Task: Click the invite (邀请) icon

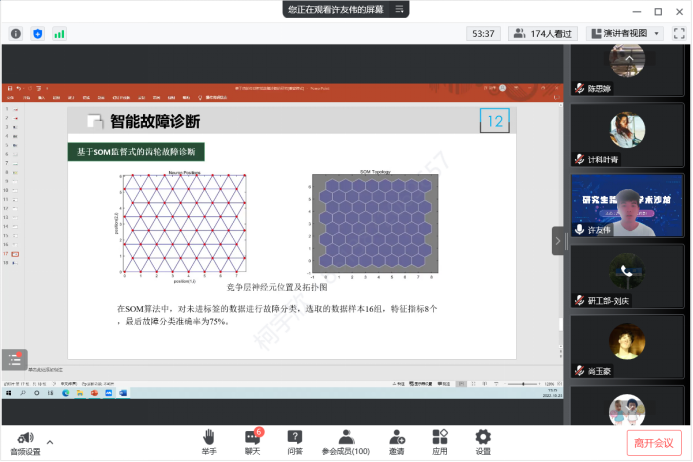Action: click(397, 441)
